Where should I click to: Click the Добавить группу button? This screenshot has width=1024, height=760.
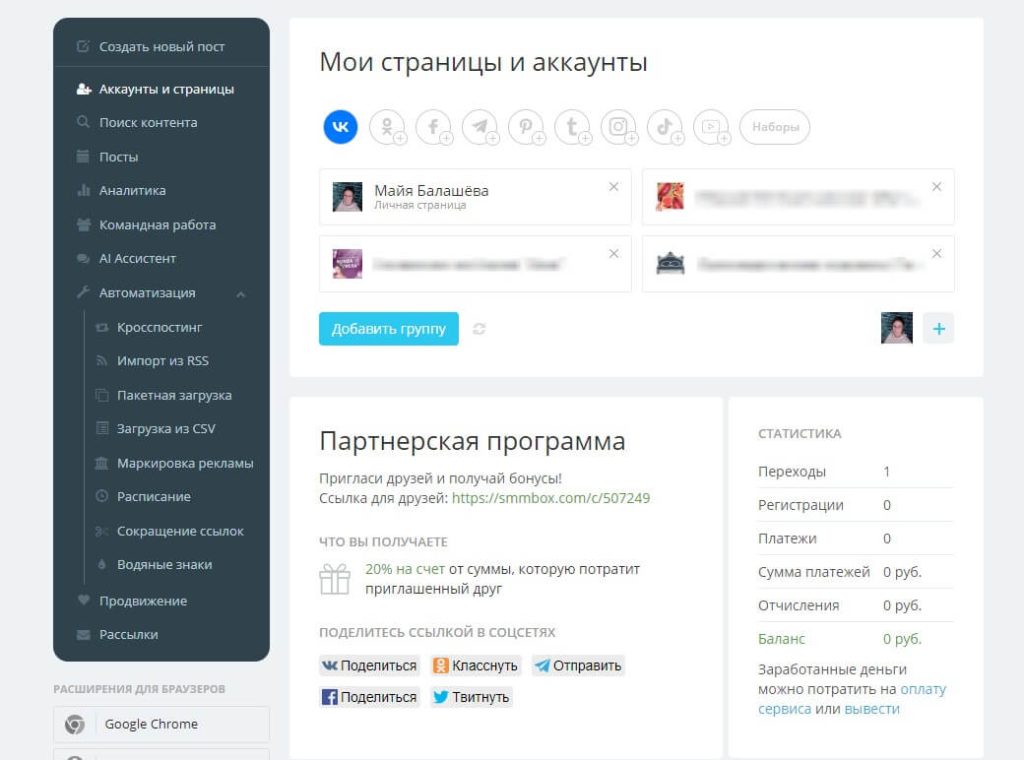coord(388,328)
